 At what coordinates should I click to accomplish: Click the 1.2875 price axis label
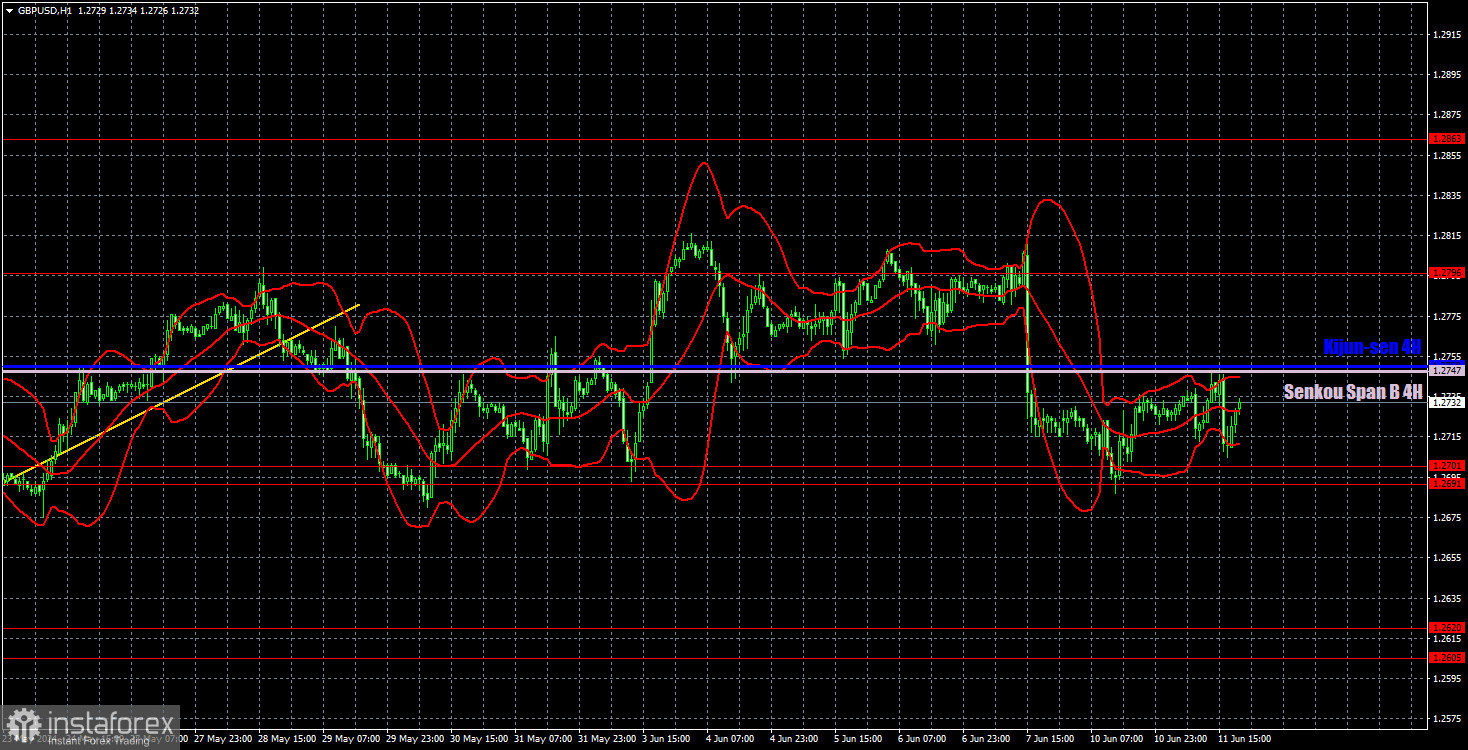(x=1447, y=115)
